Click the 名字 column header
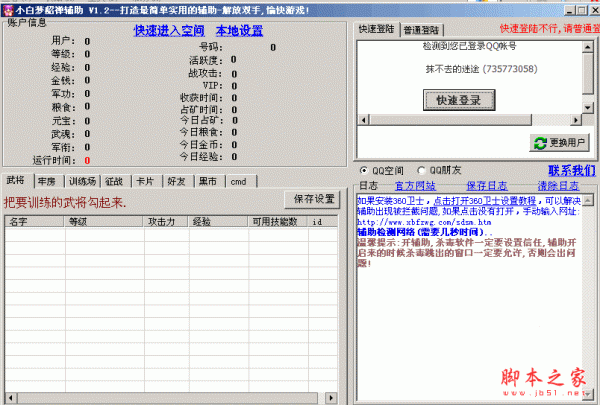Viewport: 600px width, 405px height. pos(34,222)
